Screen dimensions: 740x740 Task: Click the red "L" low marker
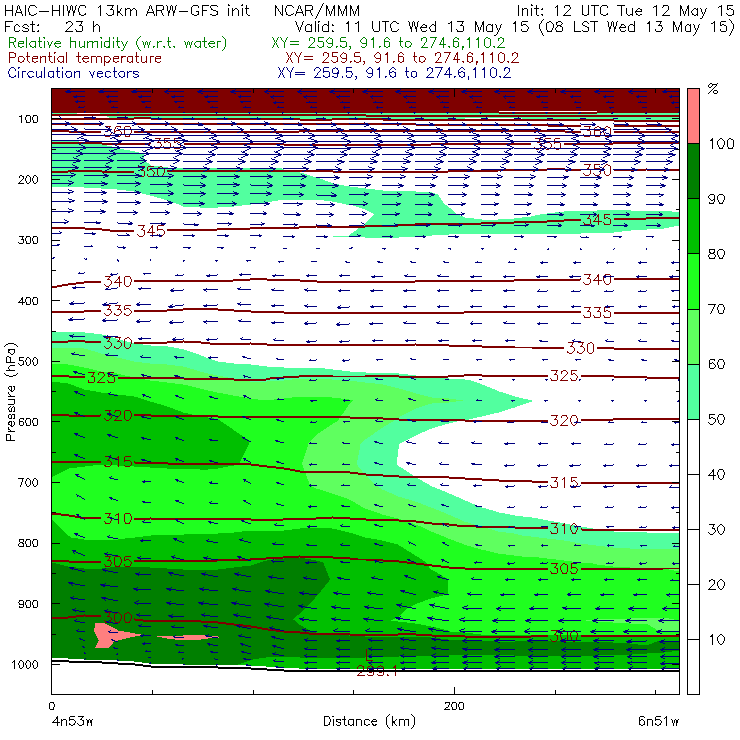click(x=369, y=654)
